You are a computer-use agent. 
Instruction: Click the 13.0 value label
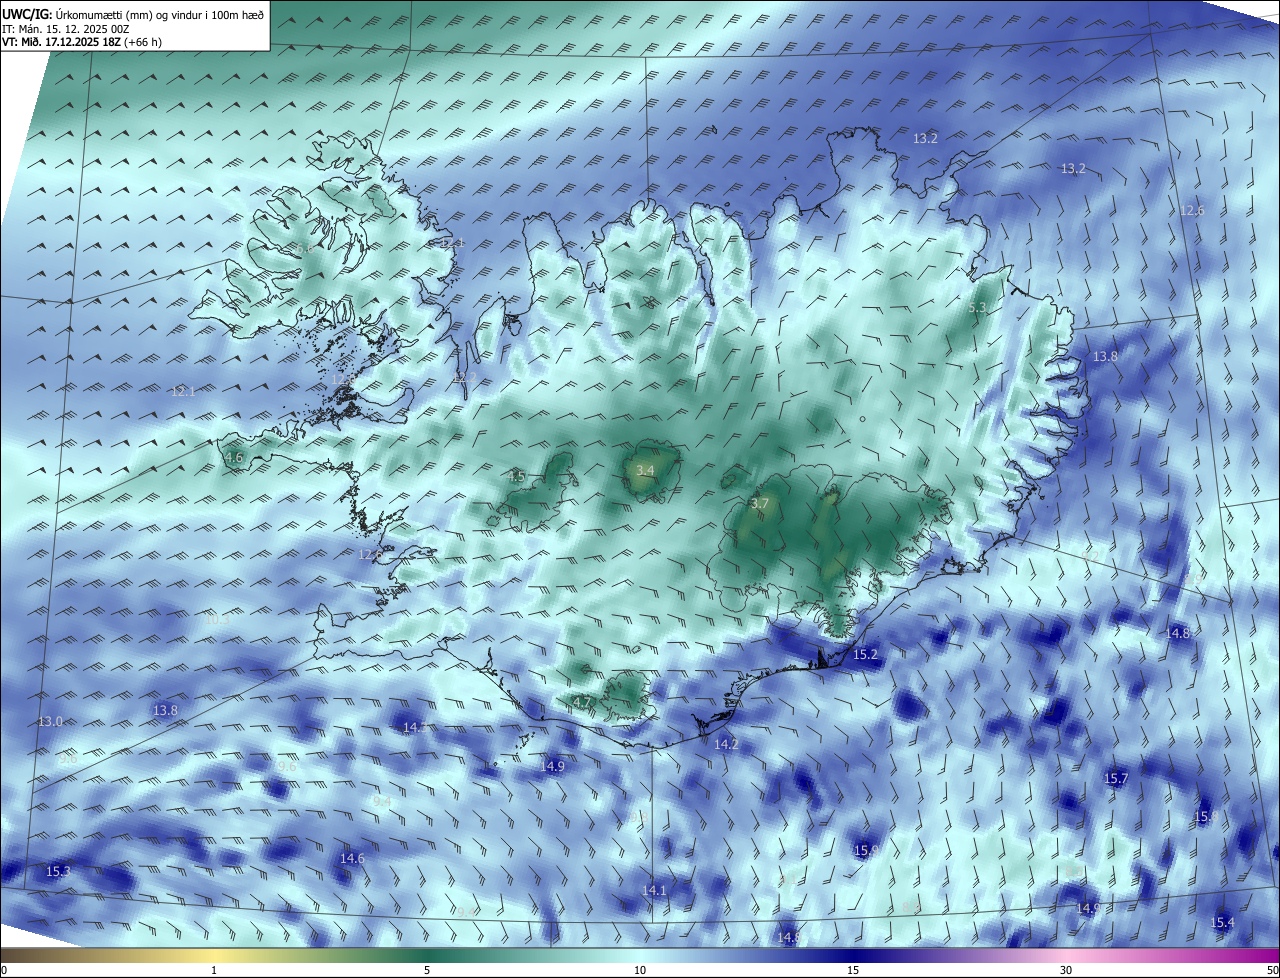coord(50,721)
